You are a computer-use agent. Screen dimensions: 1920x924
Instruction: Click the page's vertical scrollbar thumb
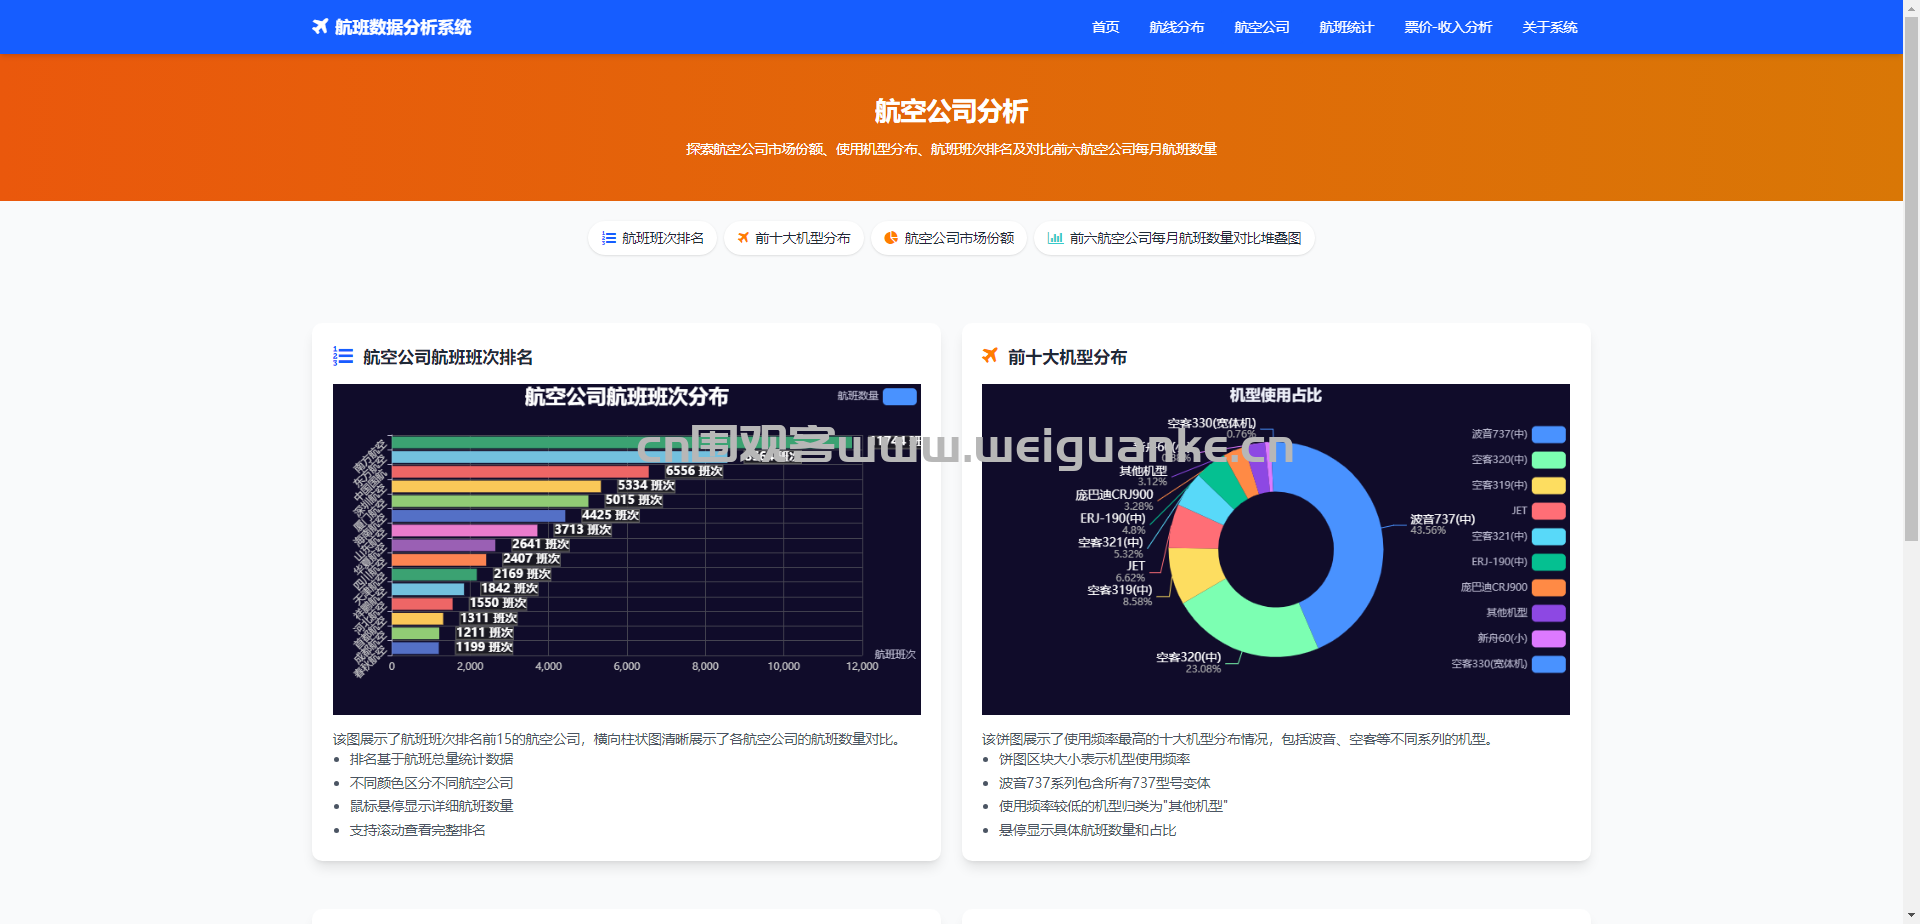pos(1911,280)
